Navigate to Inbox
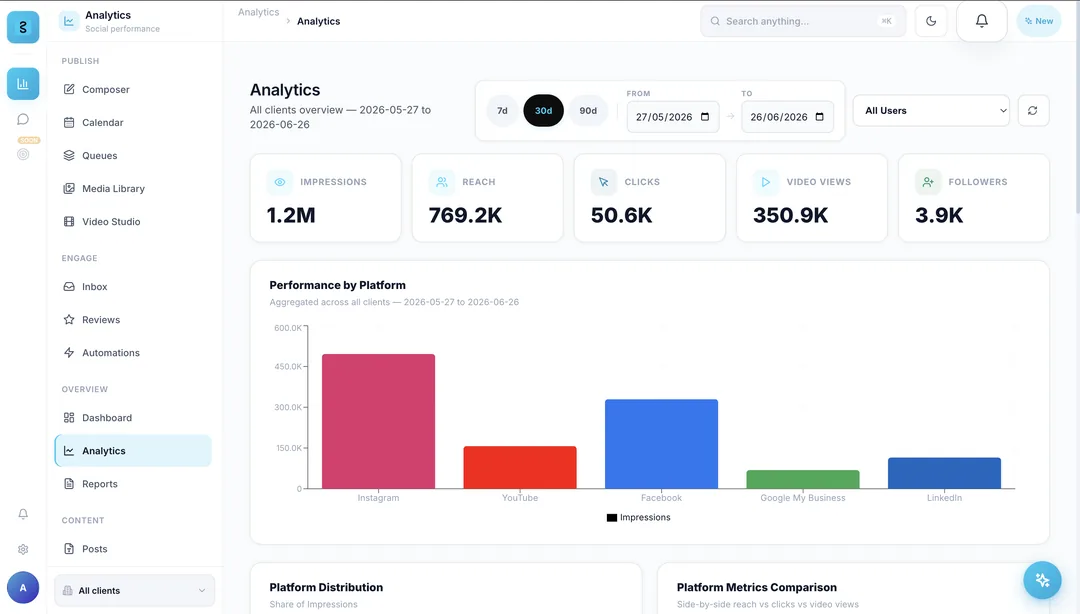Image resolution: width=1080 pixels, height=614 pixels. tap(133, 286)
